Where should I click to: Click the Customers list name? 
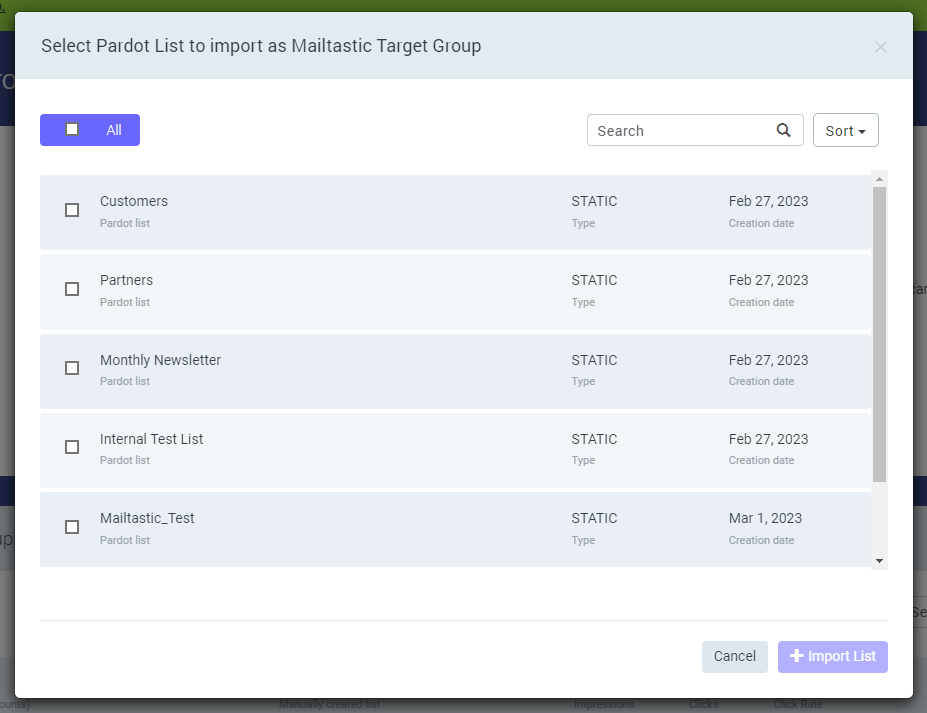pyautogui.click(x=134, y=201)
